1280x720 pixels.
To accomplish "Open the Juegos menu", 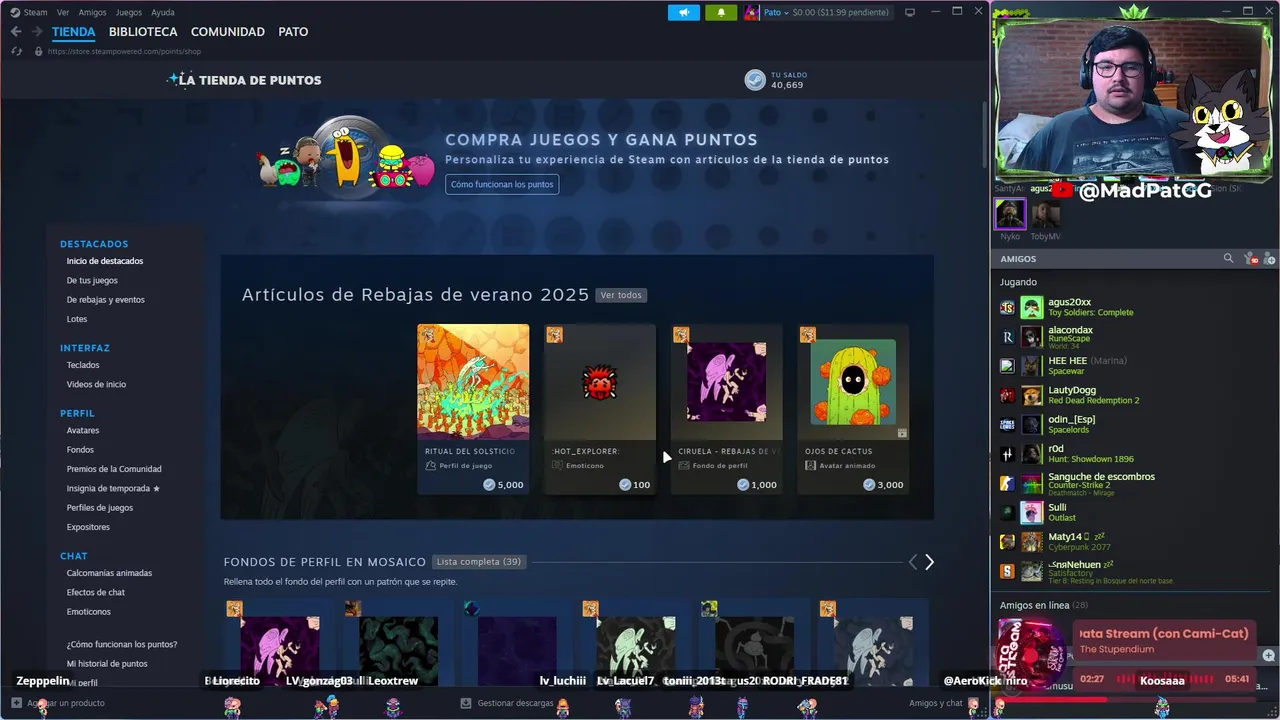I will point(129,12).
